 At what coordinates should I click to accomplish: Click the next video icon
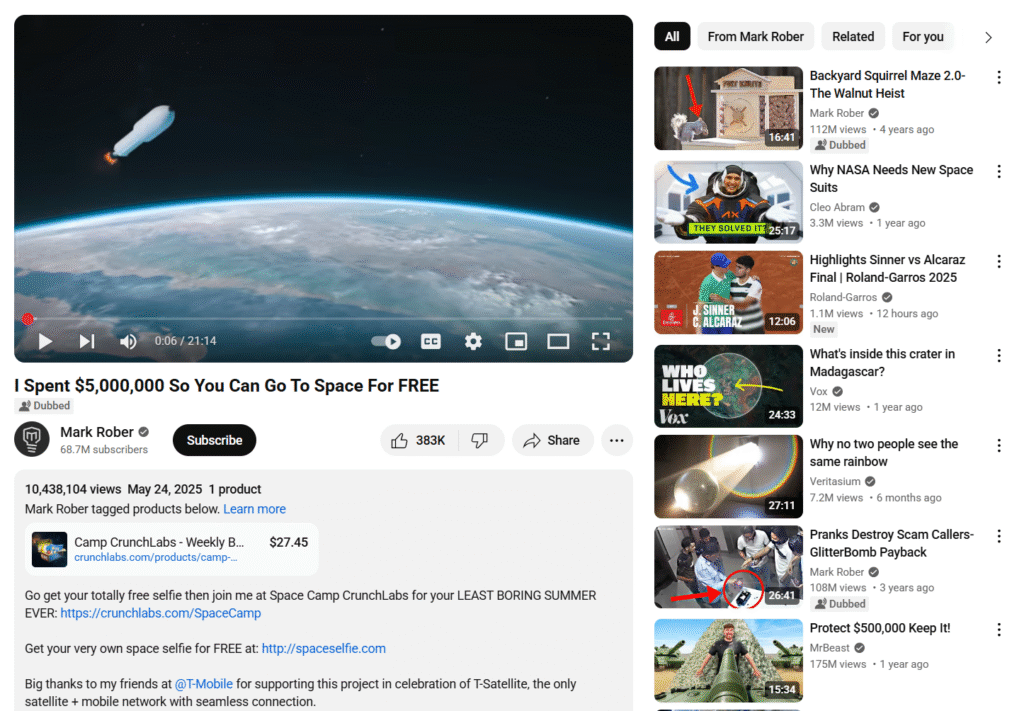pos(86,341)
